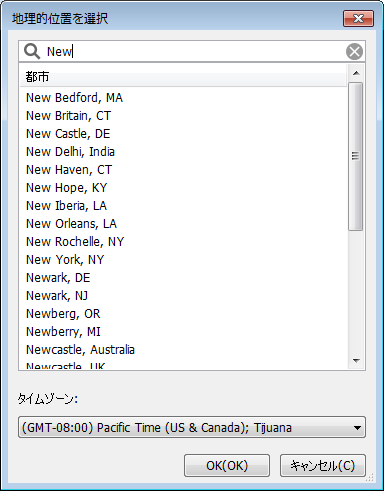Select New Rochelle, NY
Viewport: 384px width, 493px height.
[75, 242]
